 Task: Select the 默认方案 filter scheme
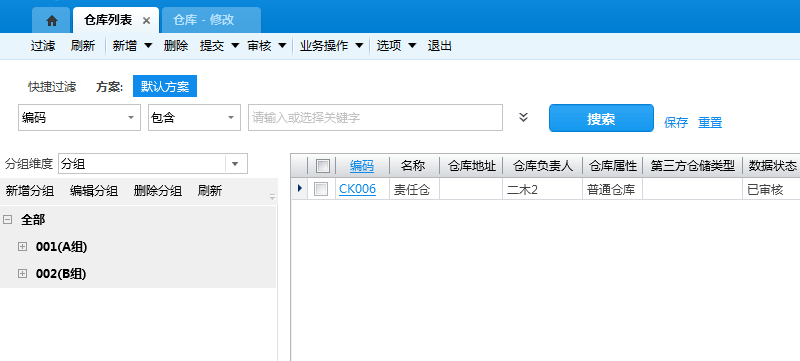click(165, 87)
